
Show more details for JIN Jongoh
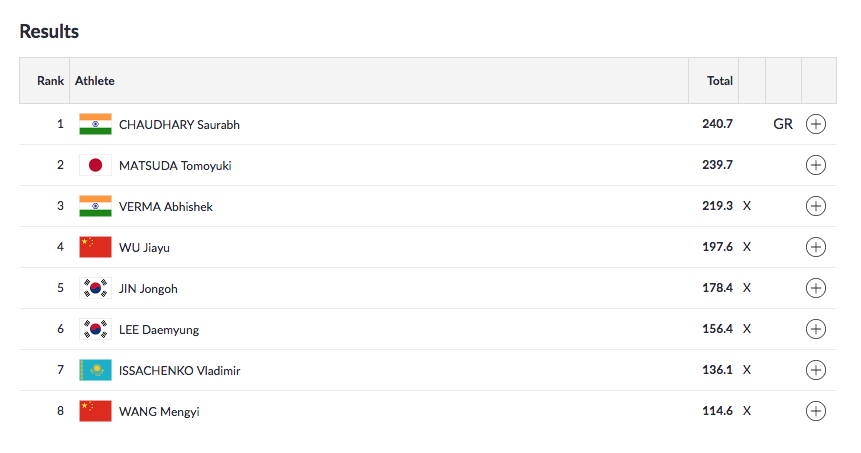click(x=816, y=288)
